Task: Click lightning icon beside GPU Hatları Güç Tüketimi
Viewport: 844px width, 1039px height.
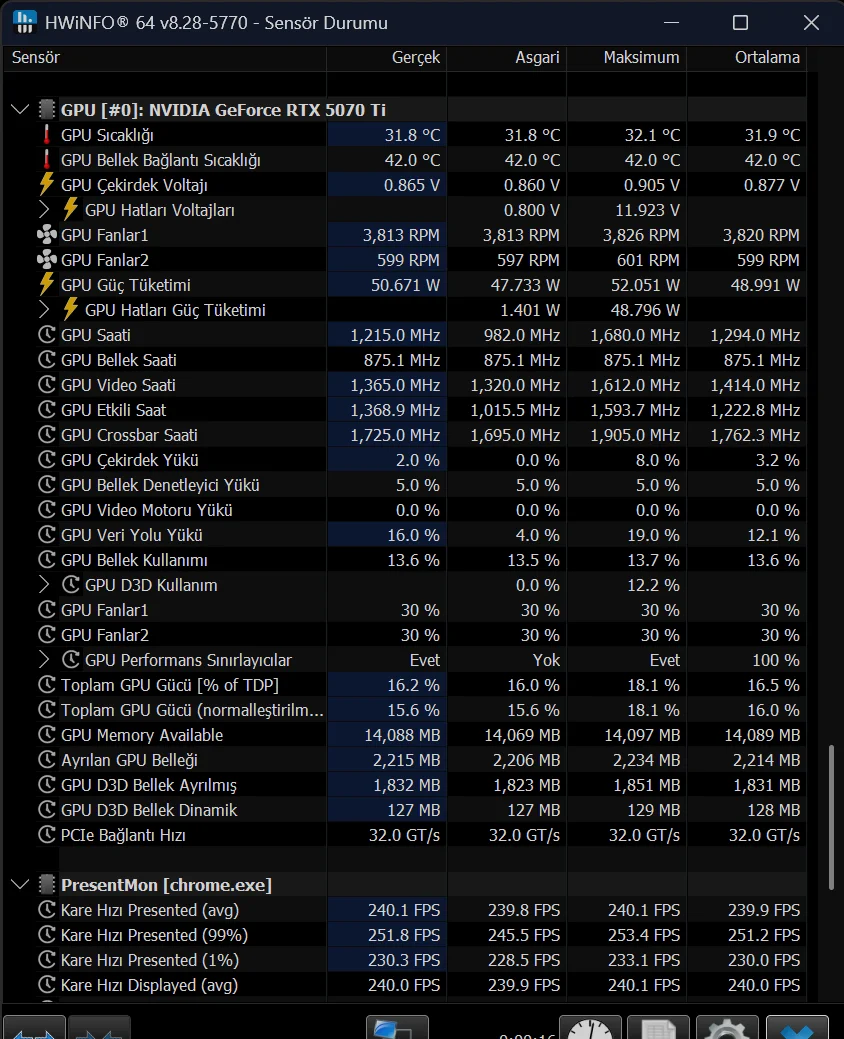Action: point(70,309)
